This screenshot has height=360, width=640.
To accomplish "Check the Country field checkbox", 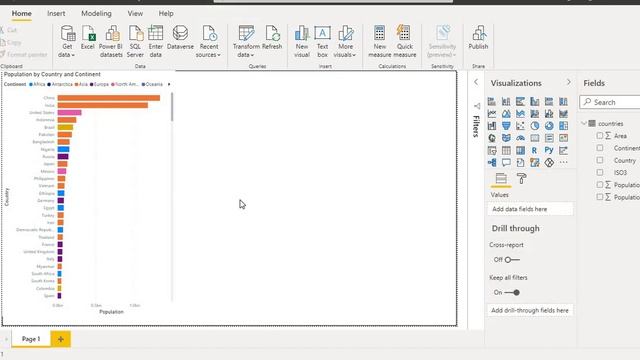I will tap(600, 160).
